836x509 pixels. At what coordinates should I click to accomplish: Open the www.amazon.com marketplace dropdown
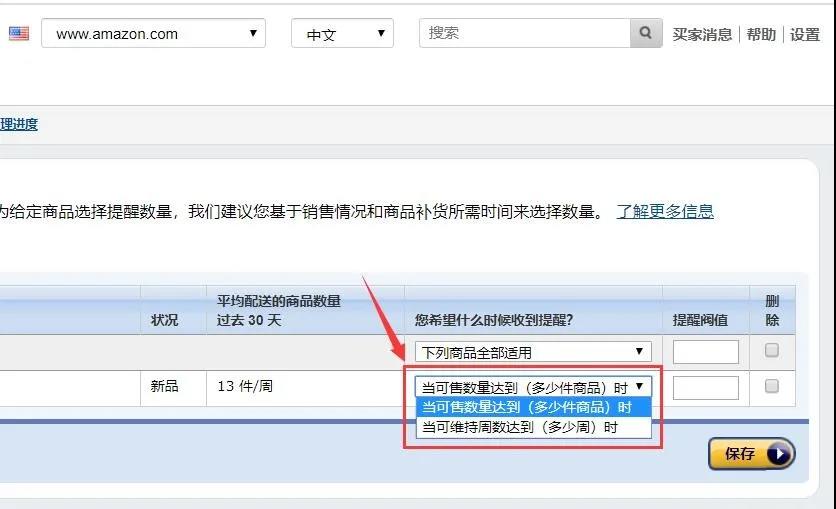click(x=153, y=34)
